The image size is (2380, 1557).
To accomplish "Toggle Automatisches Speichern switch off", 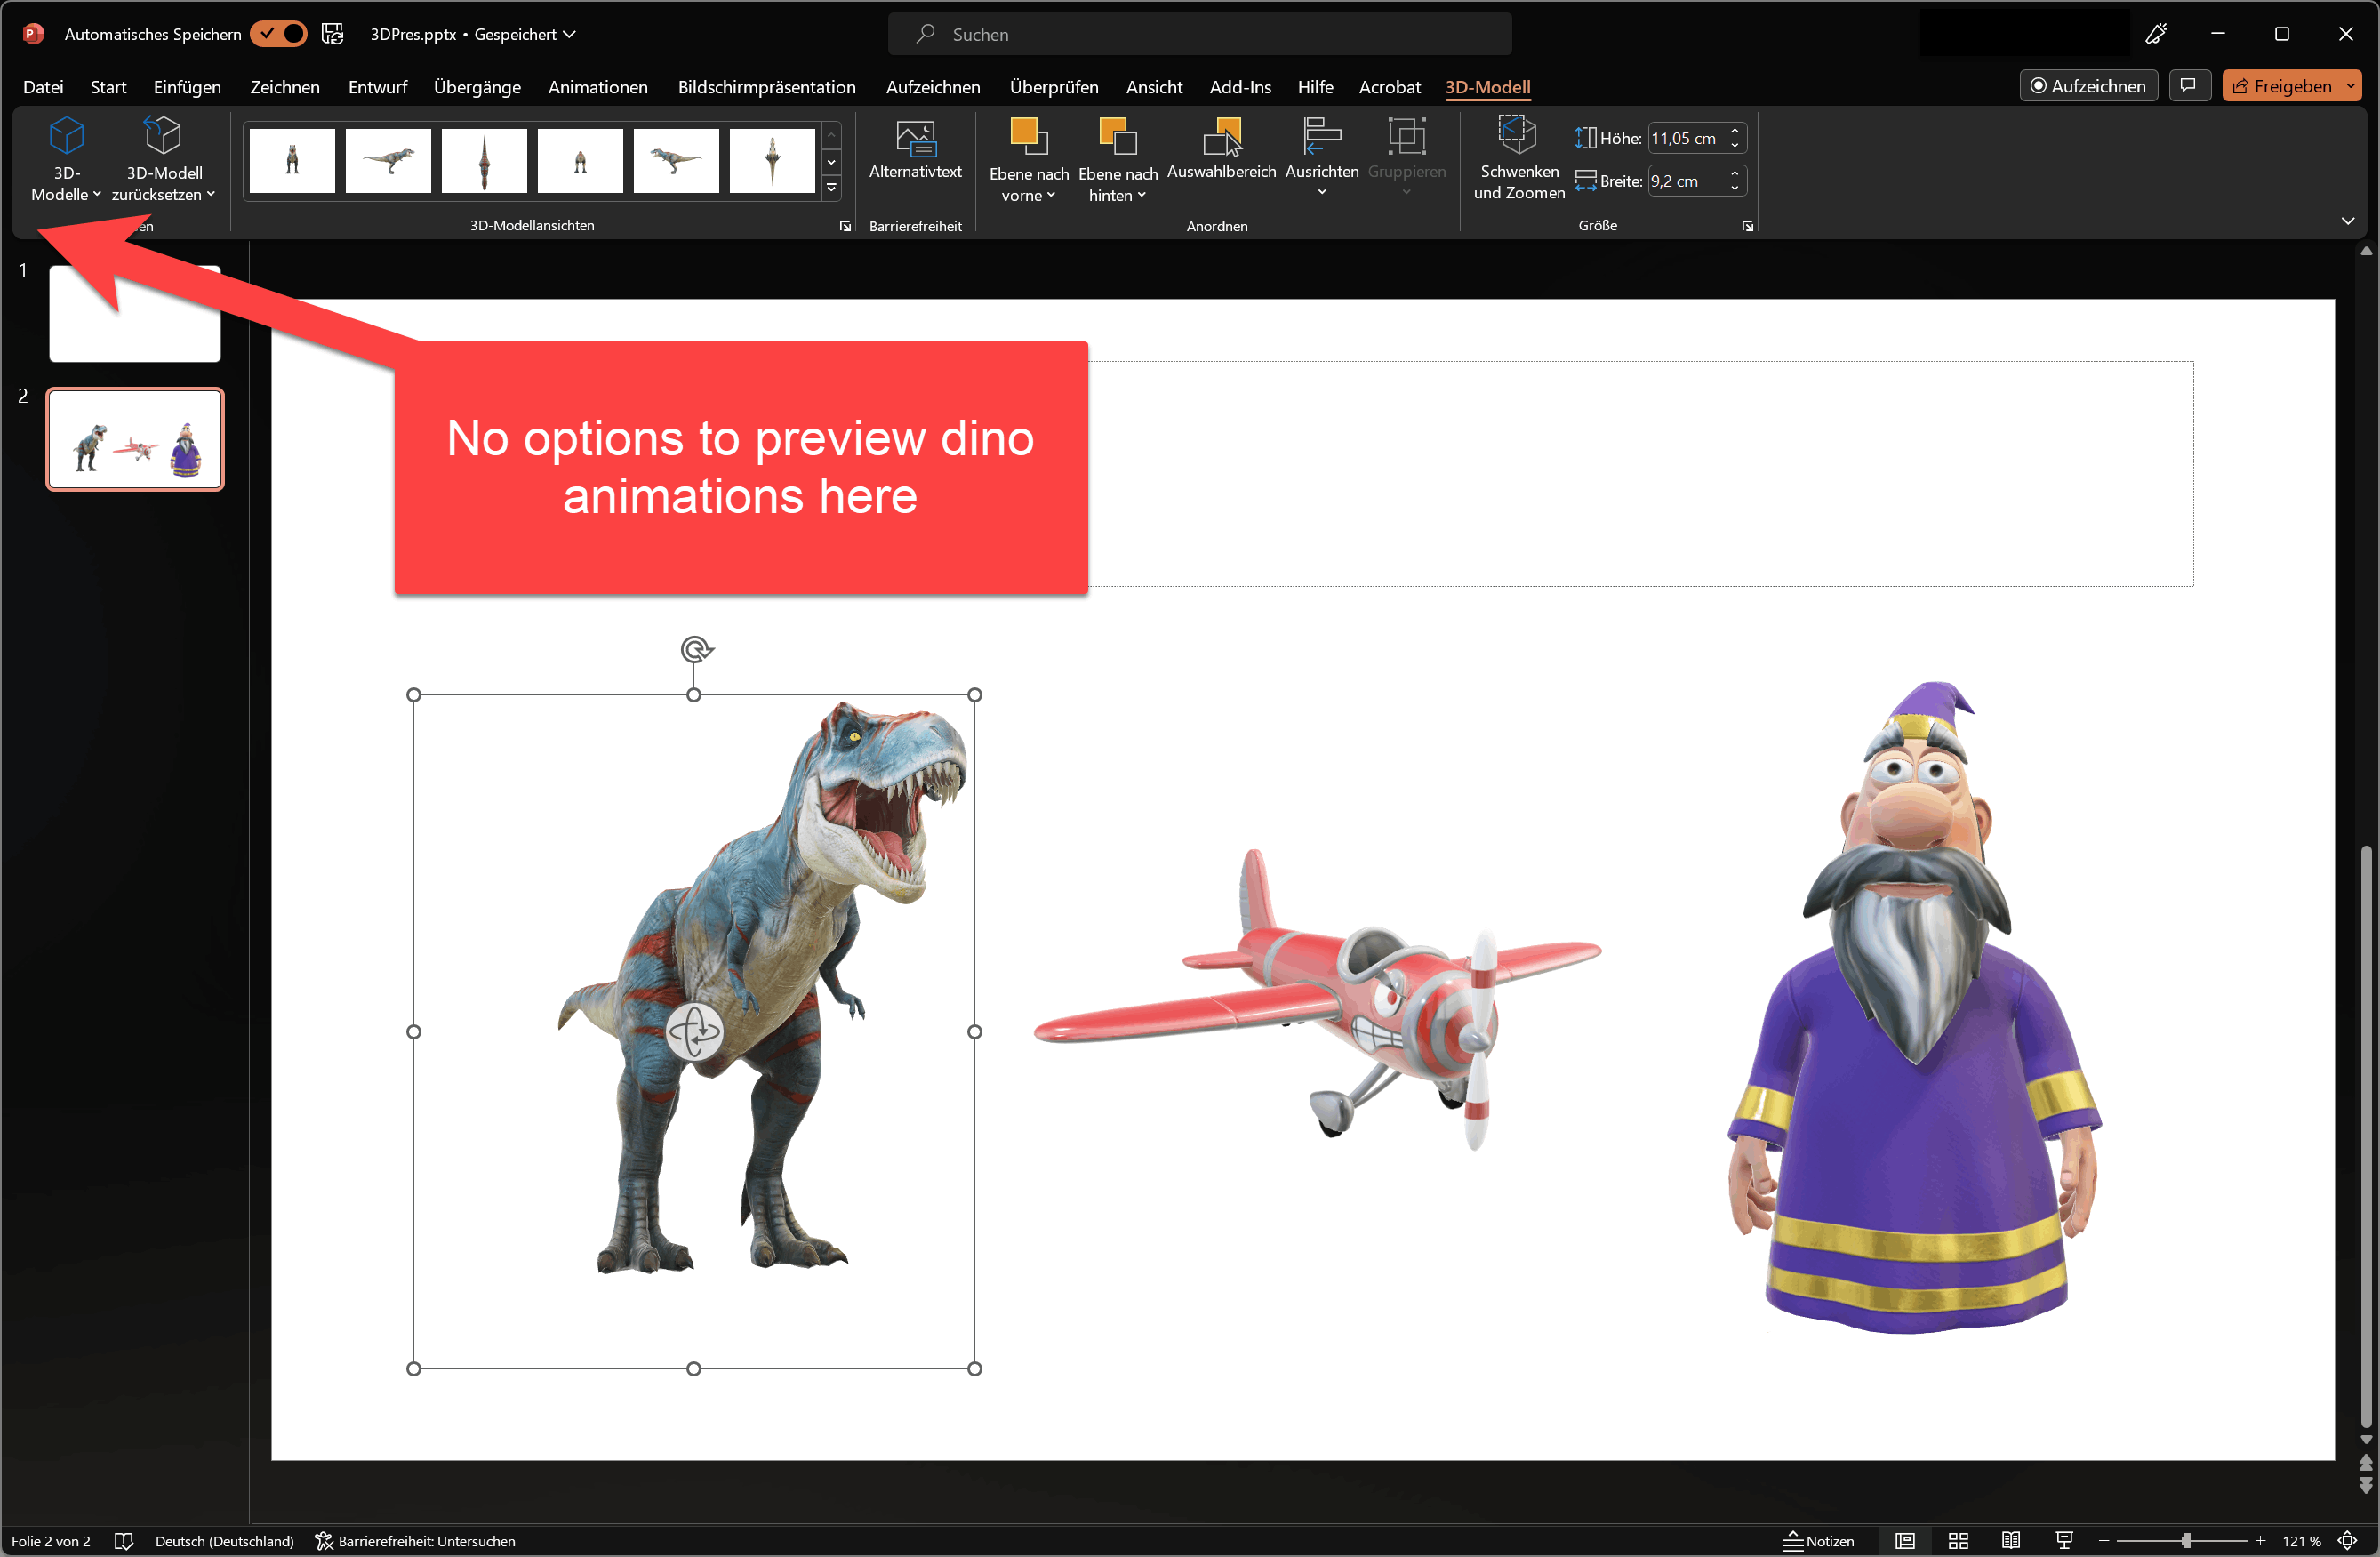I will pos(278,34).
